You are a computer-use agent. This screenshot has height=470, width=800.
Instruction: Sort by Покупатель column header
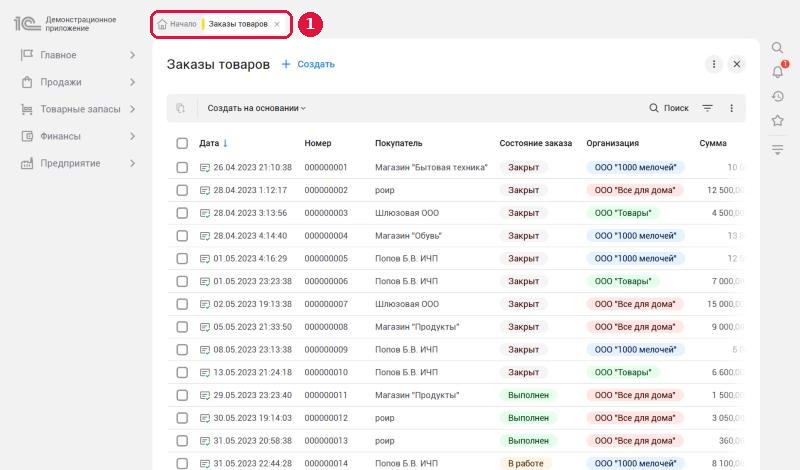(x=398, y=143)
